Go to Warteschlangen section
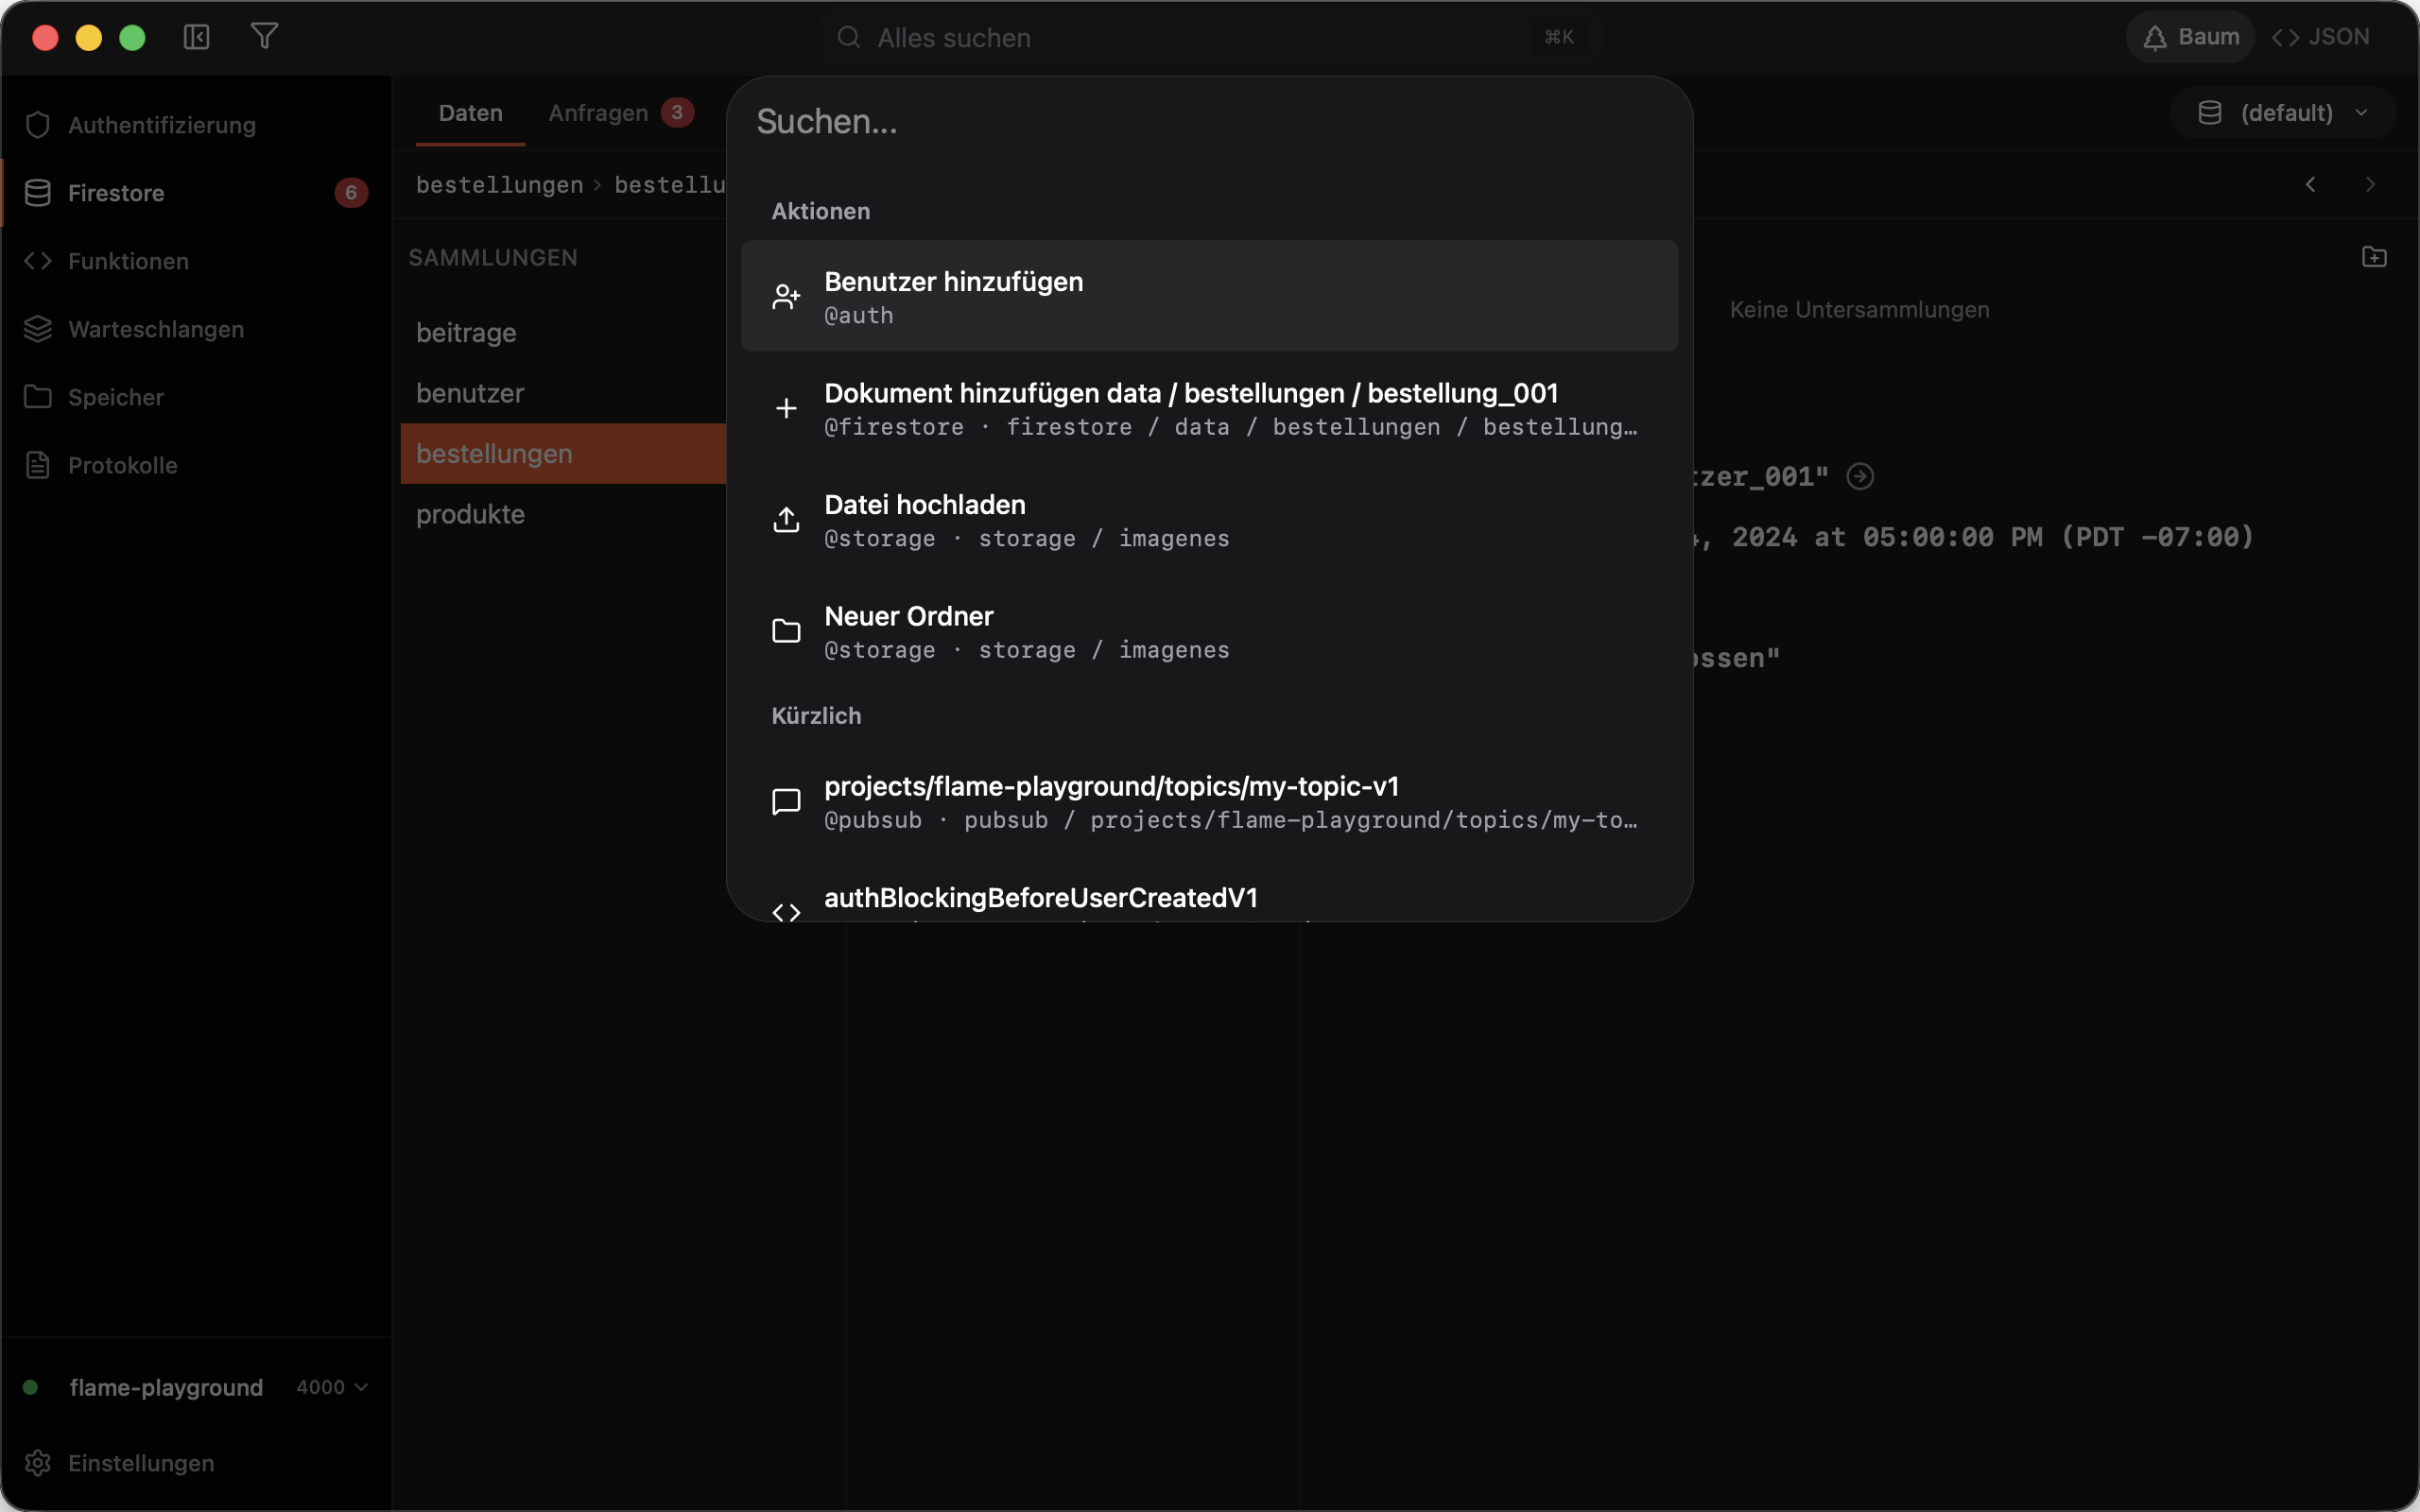Screen dimensions: 2420x1512 coord(196,329)
